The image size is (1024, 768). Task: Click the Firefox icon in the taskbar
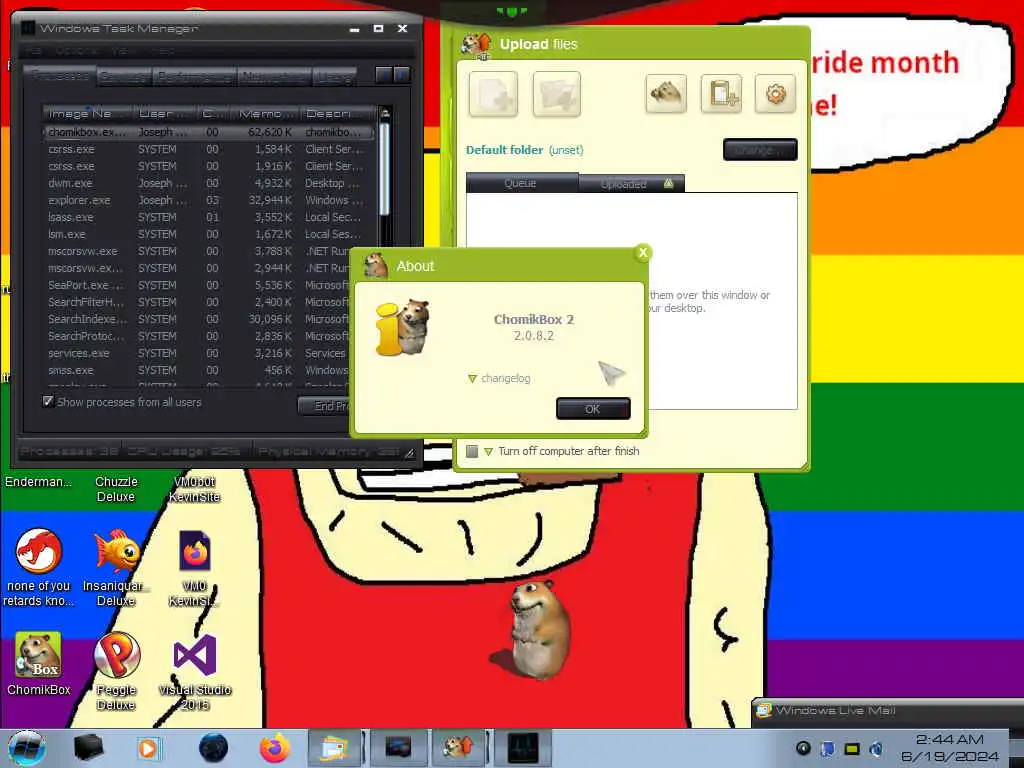click(274, 748)
